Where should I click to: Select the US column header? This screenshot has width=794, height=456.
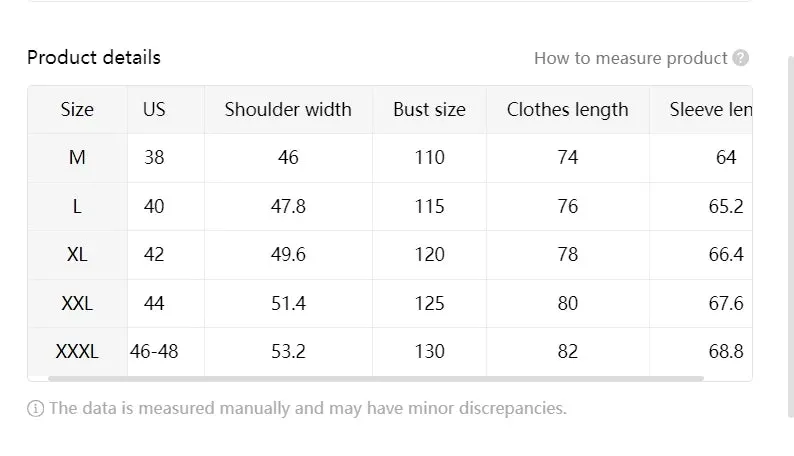click(x=154, y=110)
